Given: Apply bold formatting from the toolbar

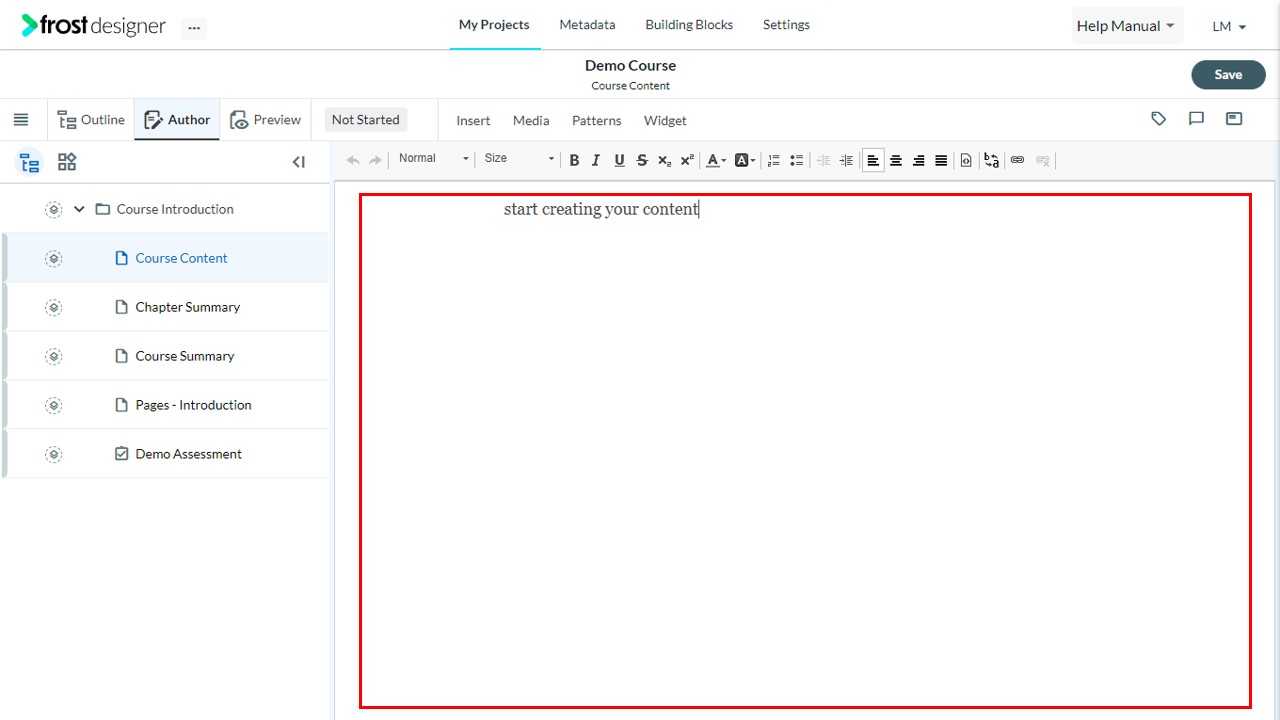Looking at the screenshot, I should click(x=574, y=160).
